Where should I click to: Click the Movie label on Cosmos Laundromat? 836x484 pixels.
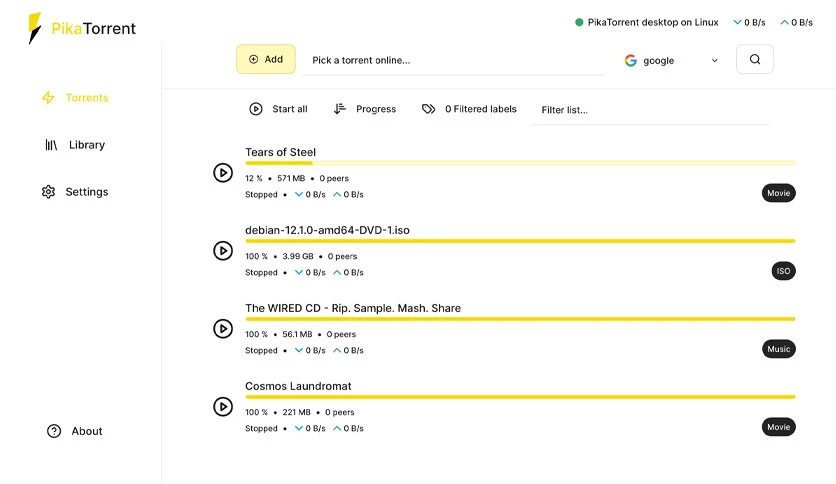(778, 427)
